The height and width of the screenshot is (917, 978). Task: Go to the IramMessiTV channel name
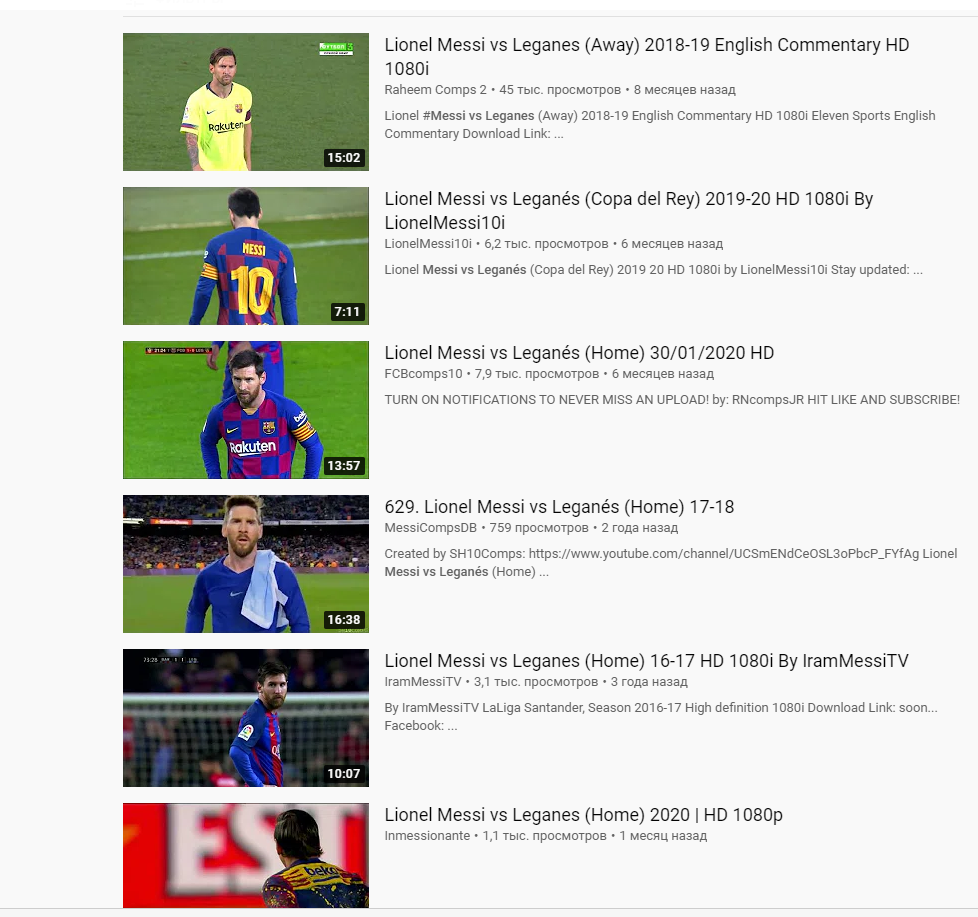423,682
